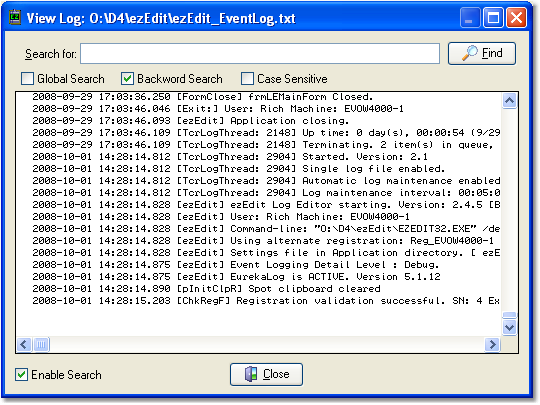This screenshot has width=540, height=405.
Task: Enable the Global Search checkbox
Action: [x=28, y=79]
